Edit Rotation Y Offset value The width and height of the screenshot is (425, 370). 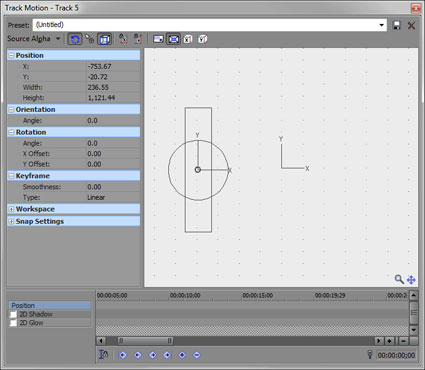[113, 164]
